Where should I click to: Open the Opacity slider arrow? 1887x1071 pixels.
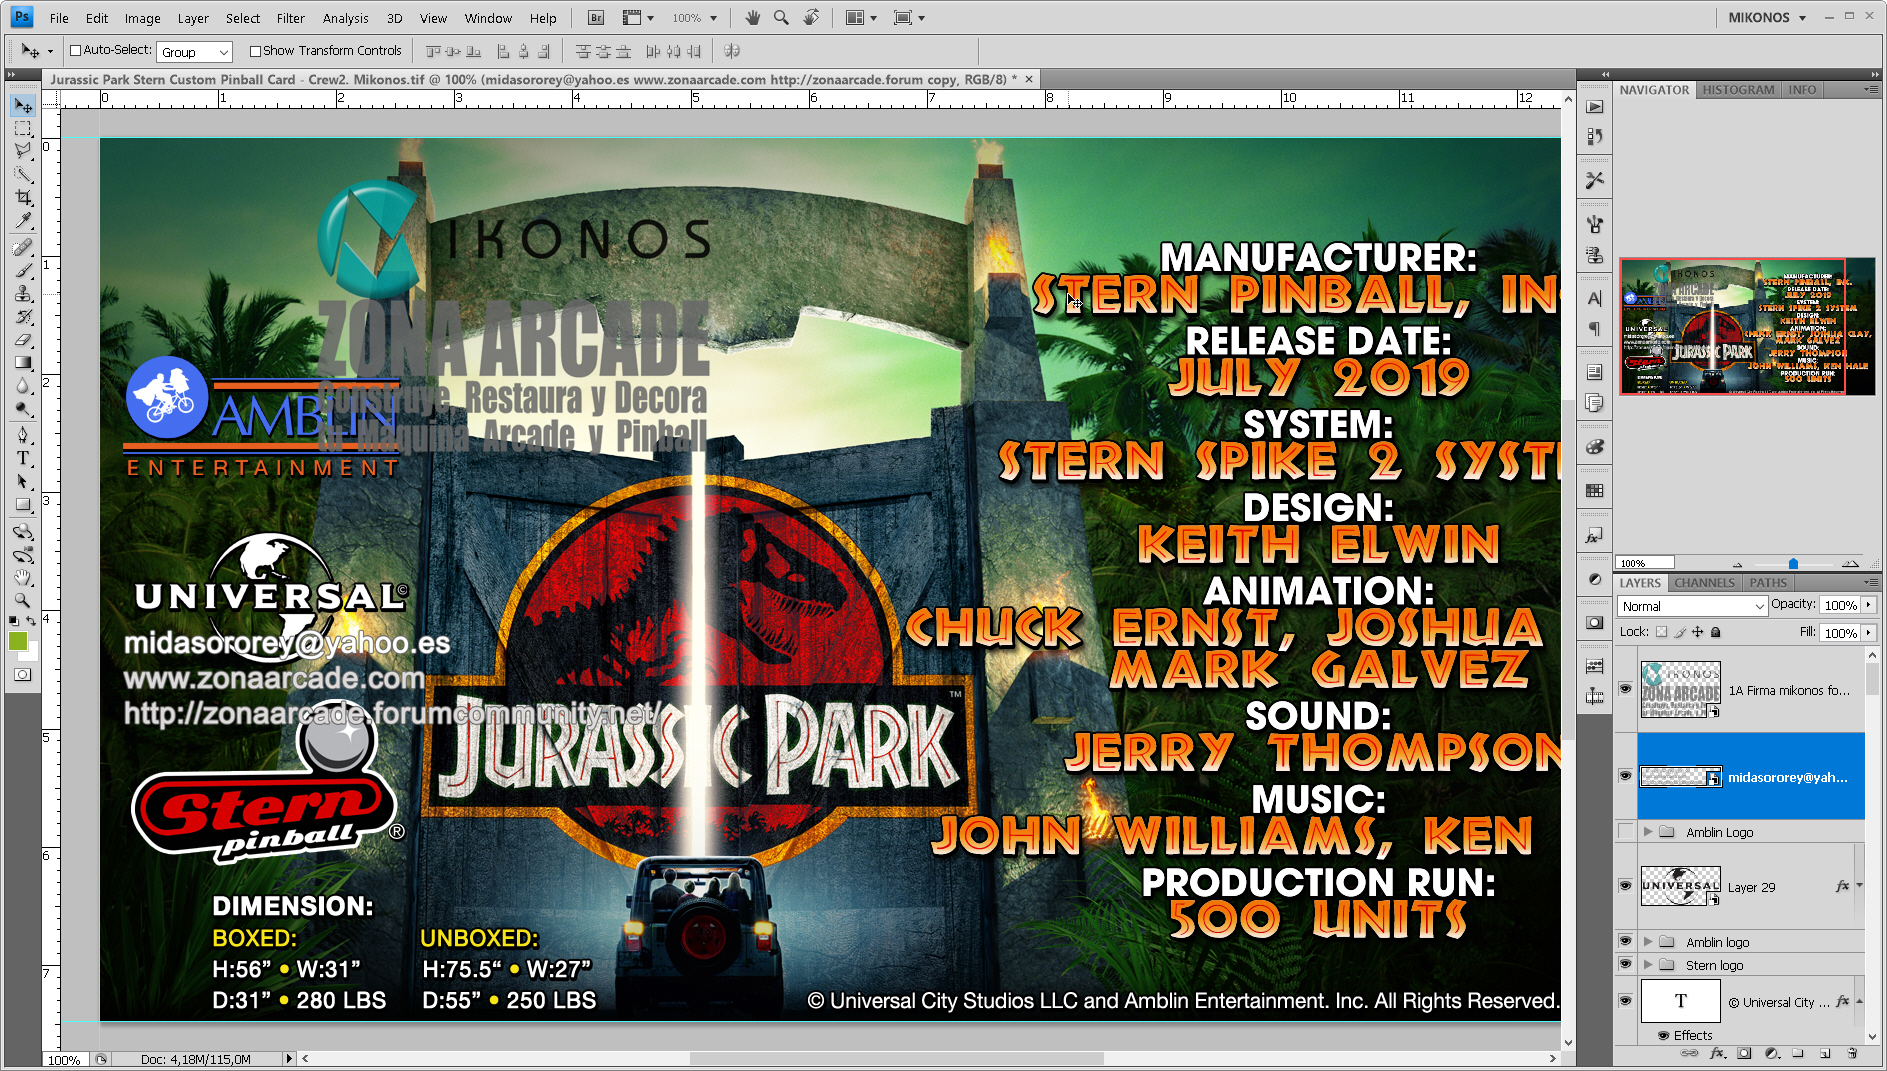[1868, 605]
